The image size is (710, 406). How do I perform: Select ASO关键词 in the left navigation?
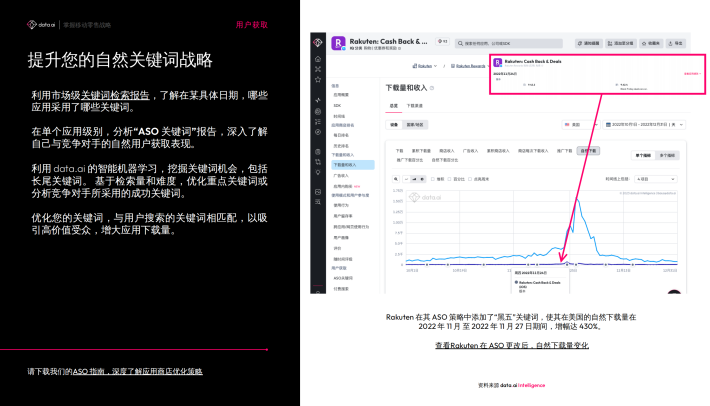(x=343, y=278)
